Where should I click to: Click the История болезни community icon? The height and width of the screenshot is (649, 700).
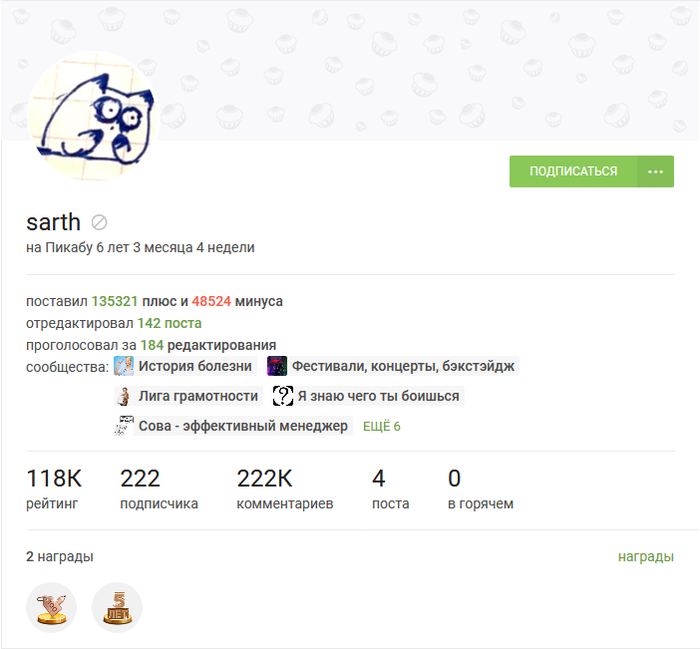tap(124, 366)
